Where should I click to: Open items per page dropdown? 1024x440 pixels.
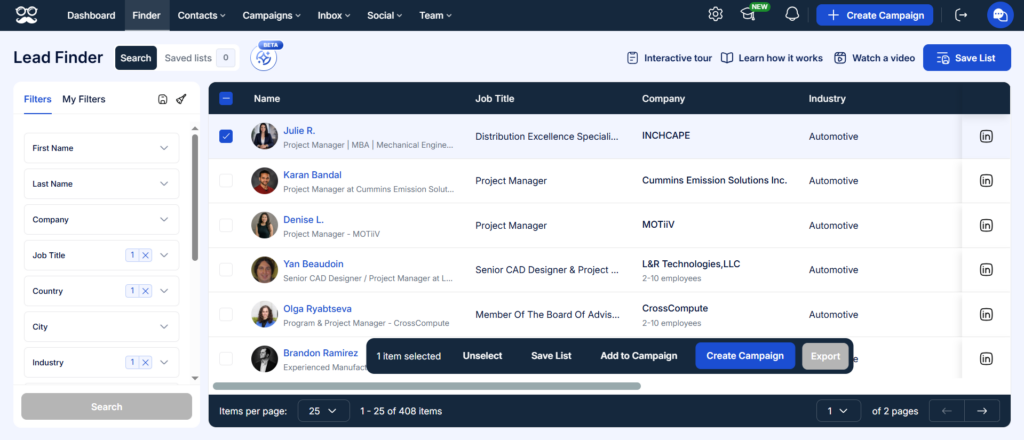click(324, 411)
